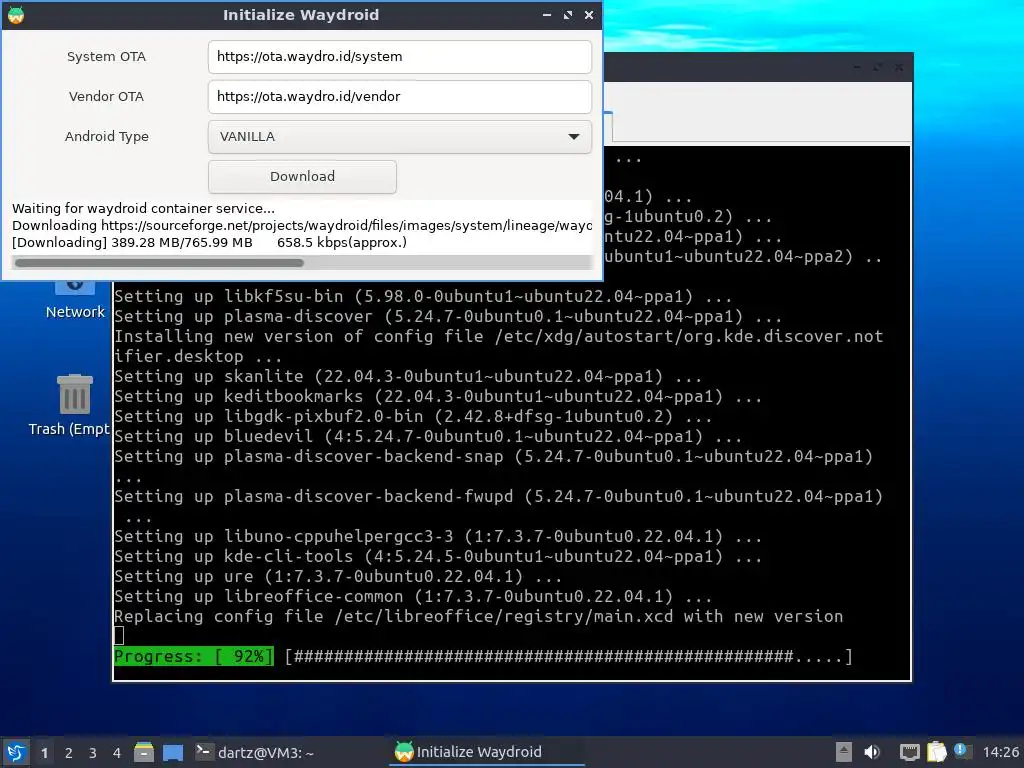This screenshot has width=1024, height=768.
Task: Click the 'Setting up libreoffice-common' terminal line
Action: point(413,596)
